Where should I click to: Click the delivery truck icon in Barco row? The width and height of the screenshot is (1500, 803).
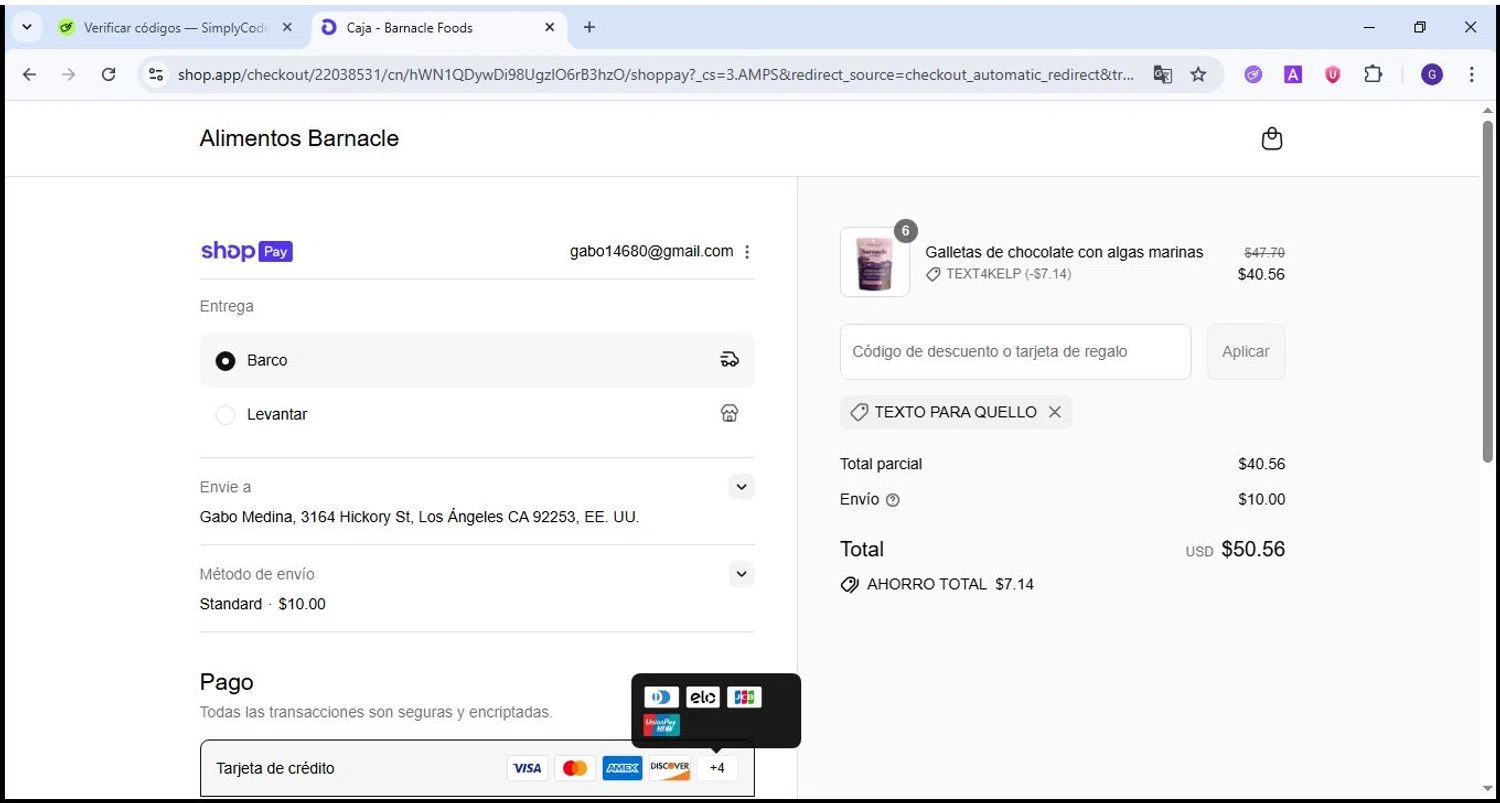pyautogui.click(x=730, y=360)
